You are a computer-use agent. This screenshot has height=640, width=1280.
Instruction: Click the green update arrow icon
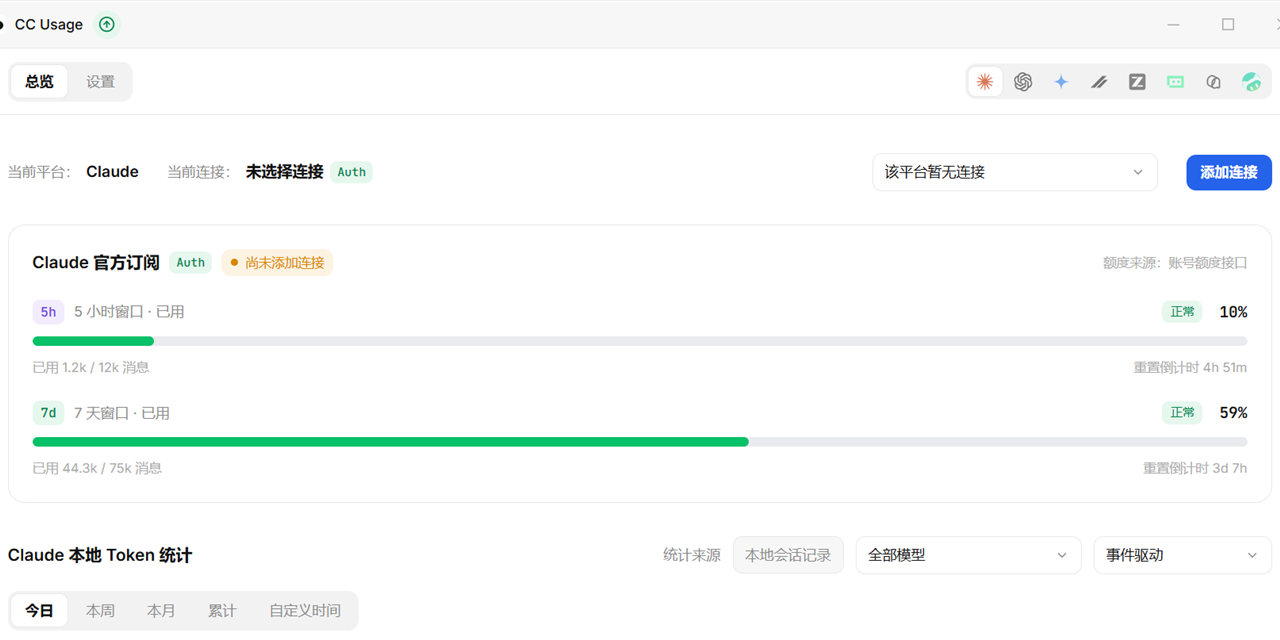pyautogui.click(x=107, y=24)
